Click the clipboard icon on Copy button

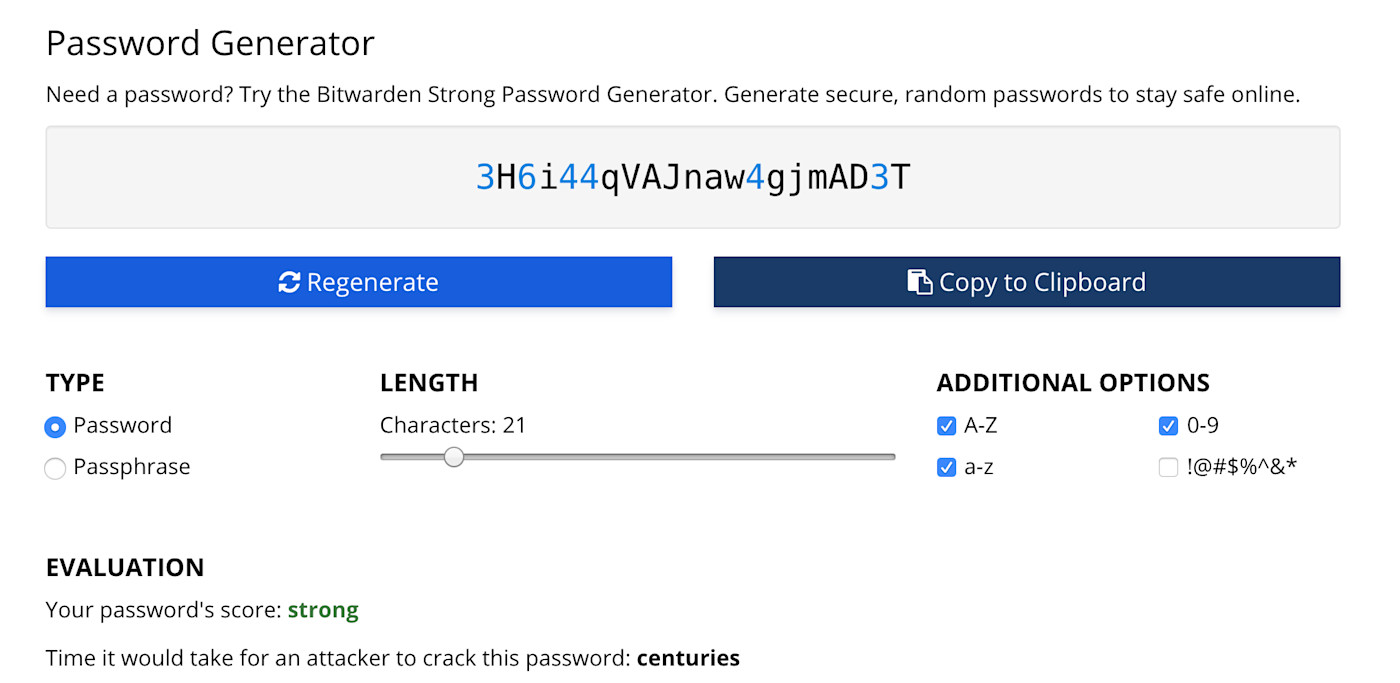click(x=921, y=281)
